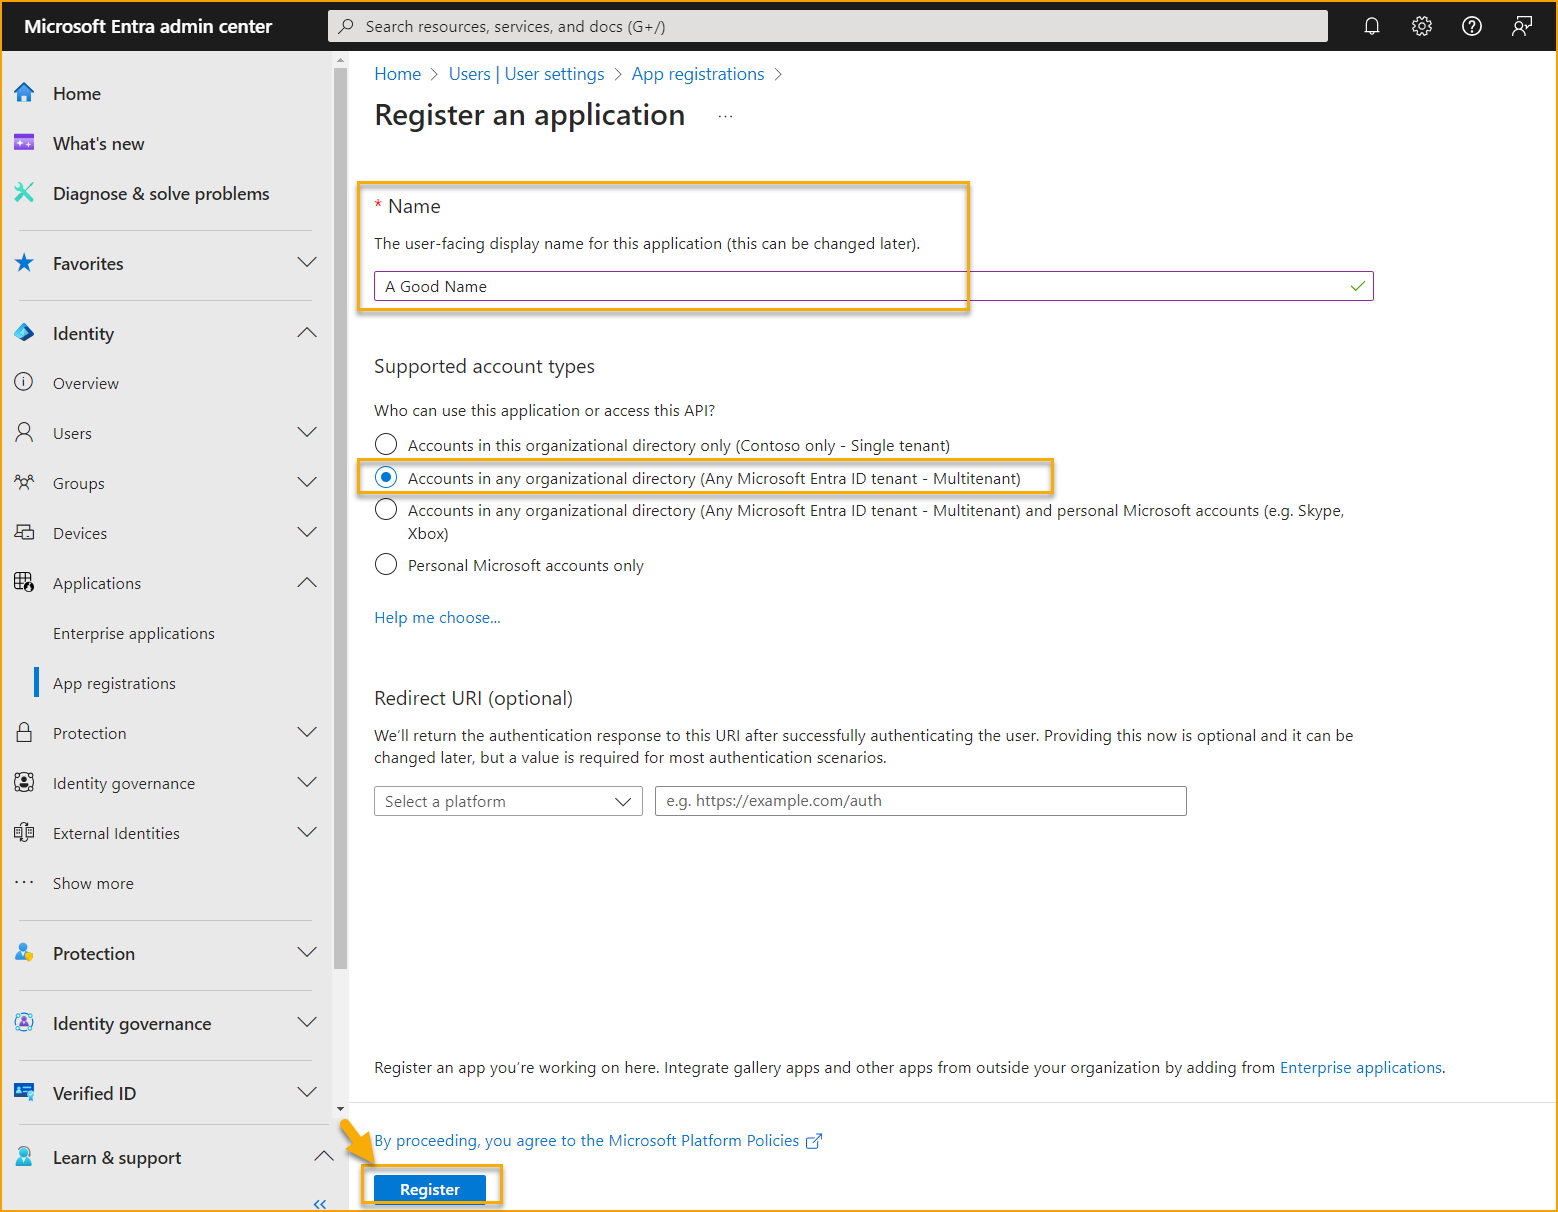This screenshot has width=1558, height=1212.
Task: Select single tenant Contoso only radio
Action: (386, 444)
